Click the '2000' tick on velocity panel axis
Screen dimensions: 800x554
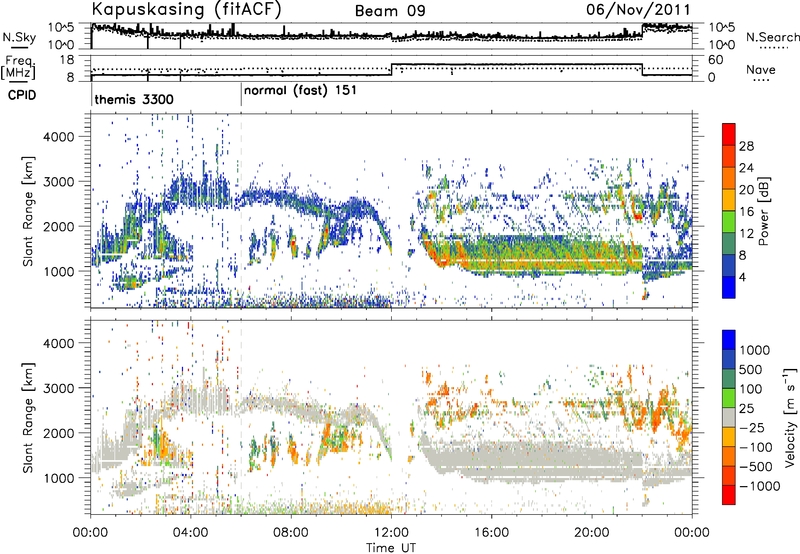[58, 433]
